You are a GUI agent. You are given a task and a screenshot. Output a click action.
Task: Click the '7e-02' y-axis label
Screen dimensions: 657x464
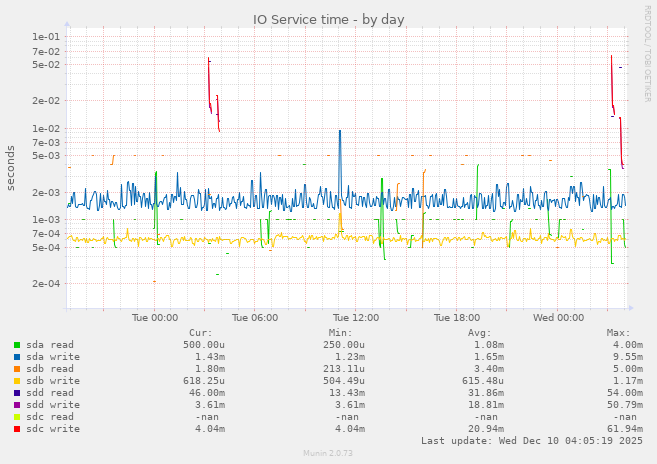[x=46, y=52]
